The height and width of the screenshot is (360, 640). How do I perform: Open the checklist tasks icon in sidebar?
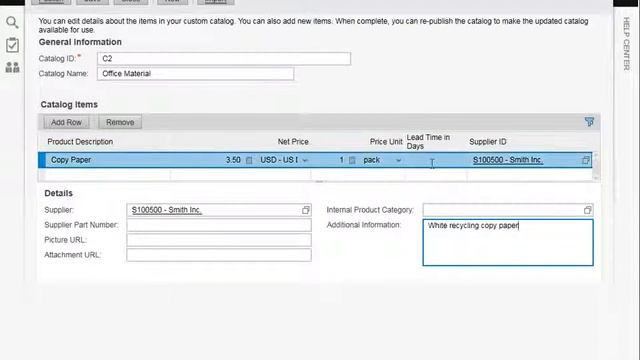12,45
